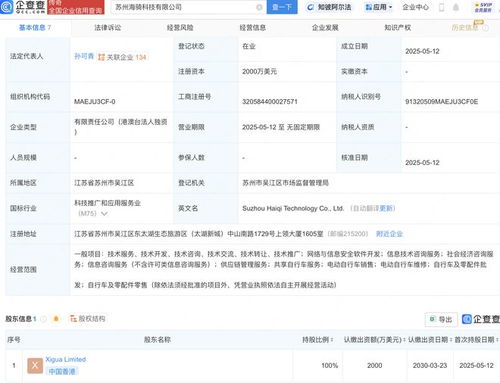500x383 pixels.
Task: Click the 更新 link beside the English name
Action: [386, 208]
